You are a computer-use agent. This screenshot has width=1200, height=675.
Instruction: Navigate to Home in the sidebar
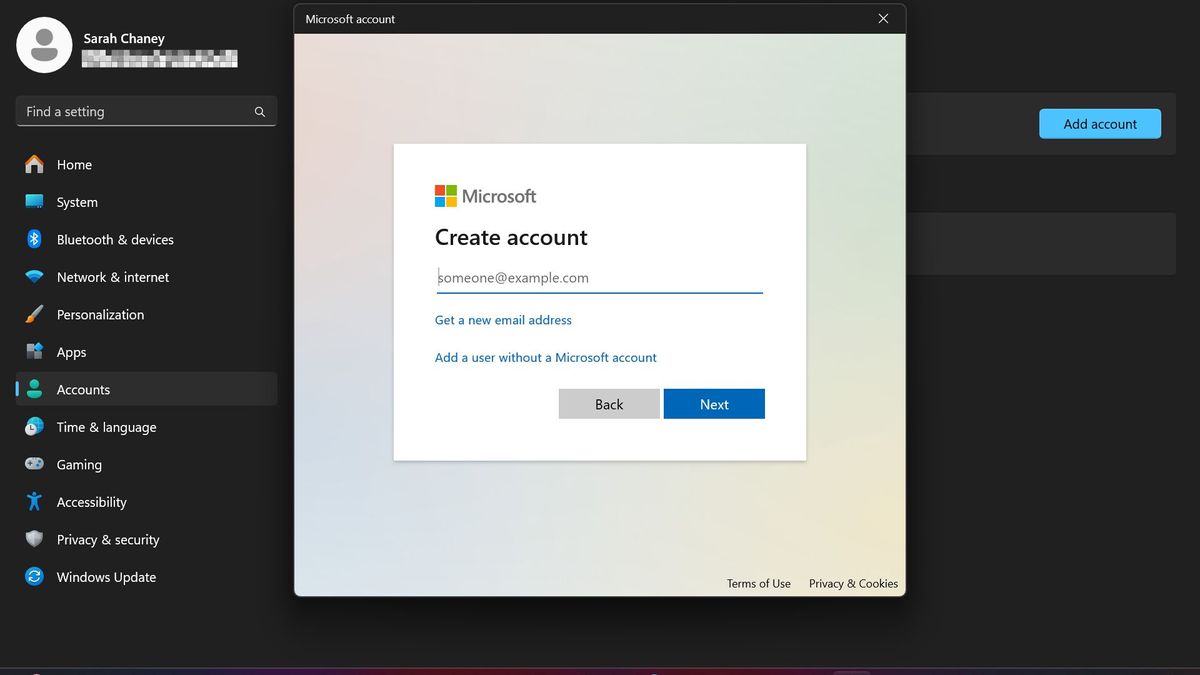(74, 164)
